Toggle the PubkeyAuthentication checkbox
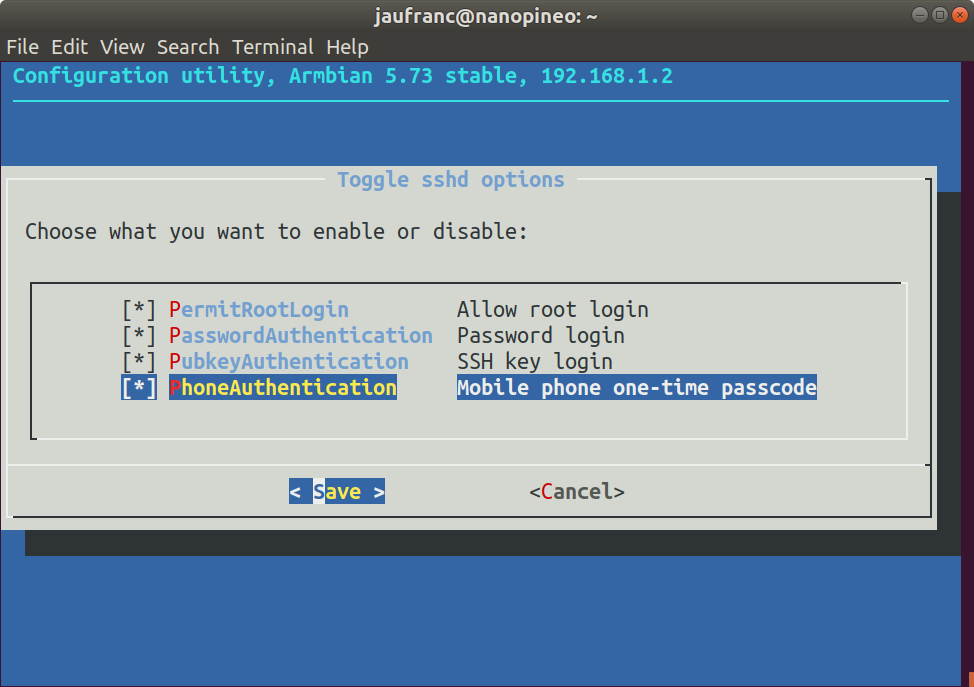974x687 pixels. pos(139,362)
